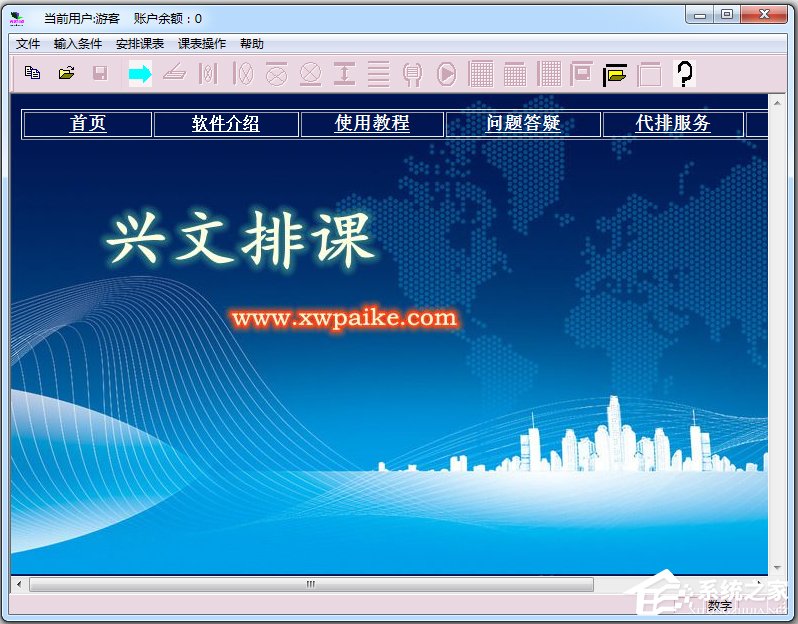Open the 帮助 menu
Screen dimensions: 798x624
[x=252, y=44]
